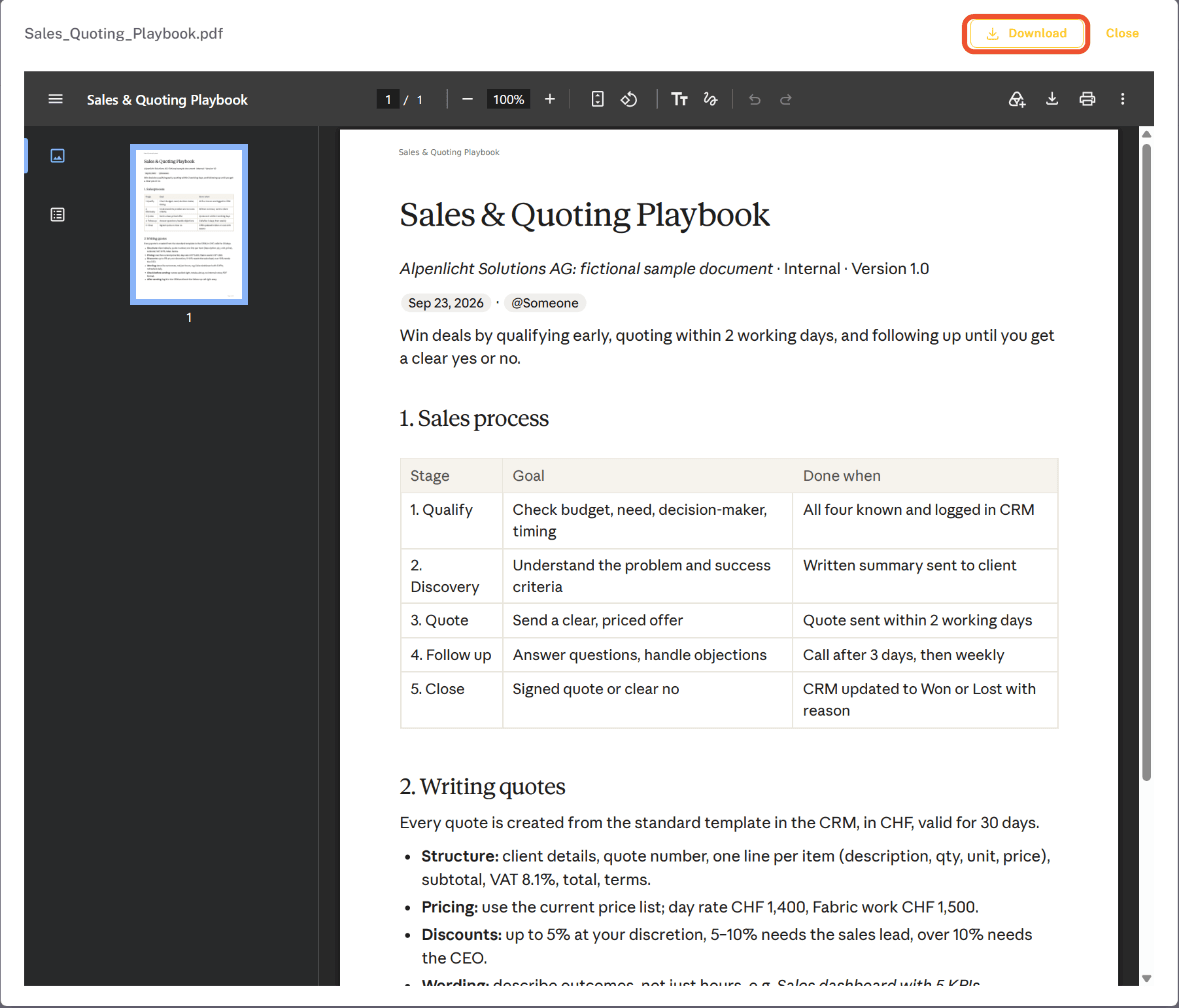The image size is (1179, 1008).
Task: Select the add text annotation tool
Action: coord(679,99)
